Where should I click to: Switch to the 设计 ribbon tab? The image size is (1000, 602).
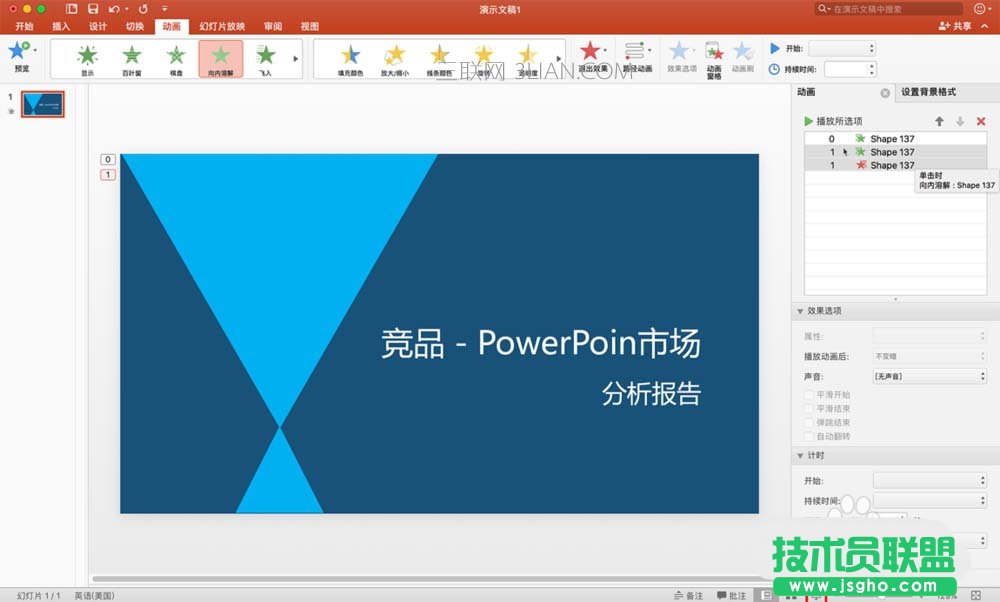click(98, 26)
